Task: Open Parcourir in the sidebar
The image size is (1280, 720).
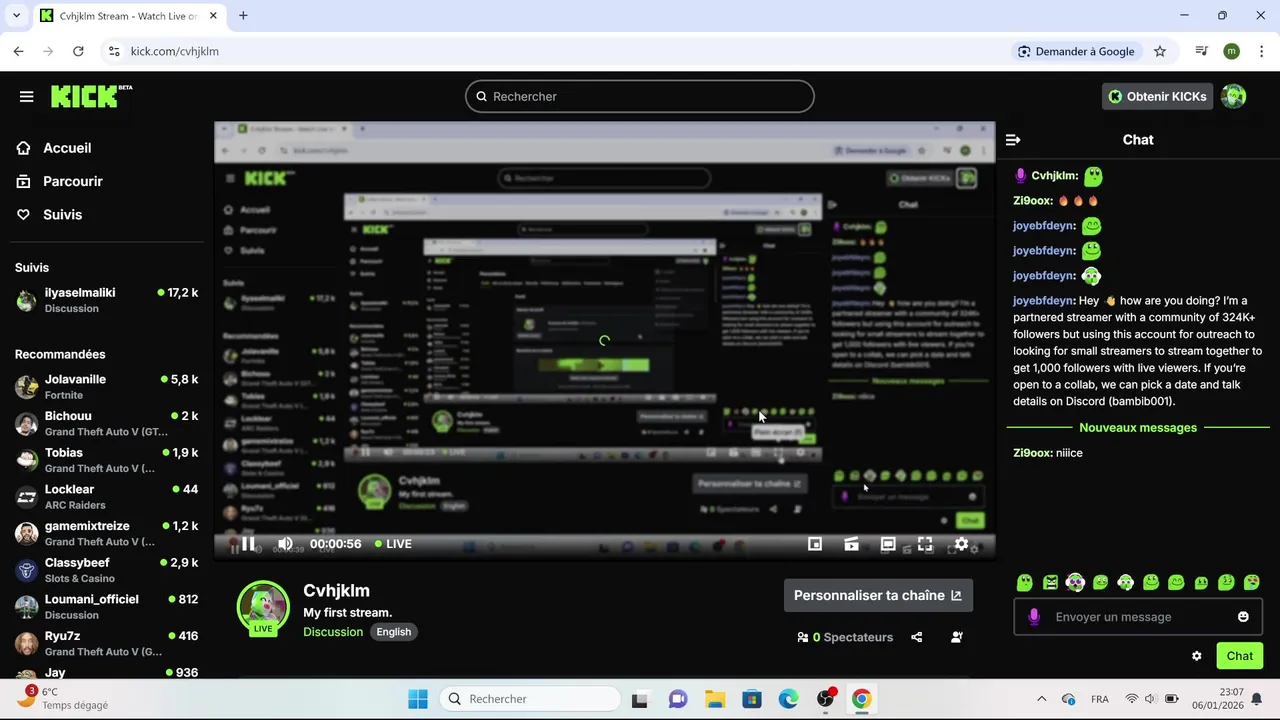Action: click(60, 181)
